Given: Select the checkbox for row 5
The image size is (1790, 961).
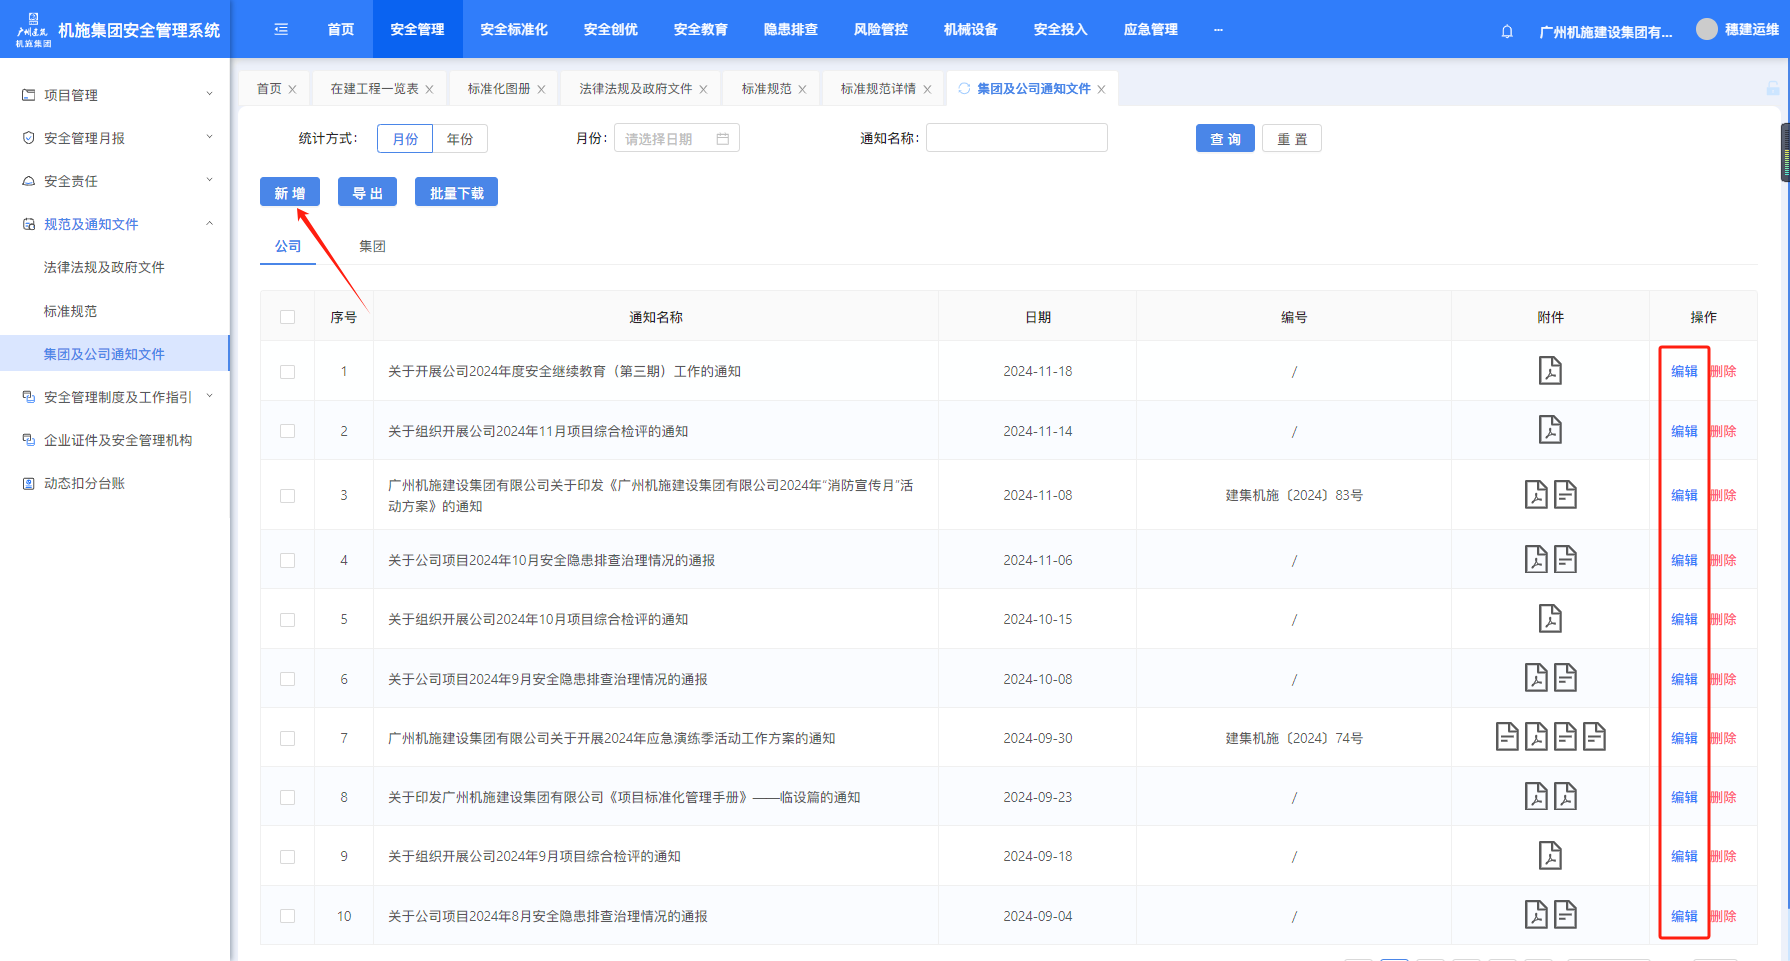Looking at the screenshot, I should pyautogui.click(x=288, y=620).
